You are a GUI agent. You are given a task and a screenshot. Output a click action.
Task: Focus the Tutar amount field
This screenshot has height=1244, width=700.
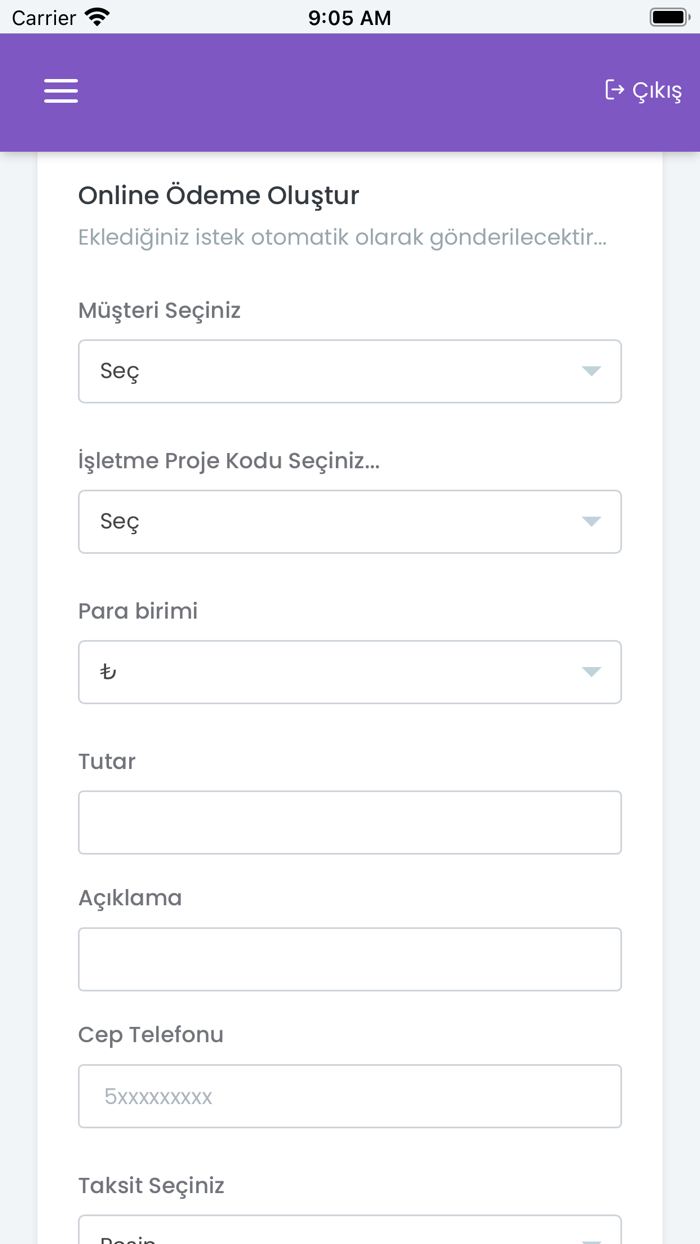point(349,822)
